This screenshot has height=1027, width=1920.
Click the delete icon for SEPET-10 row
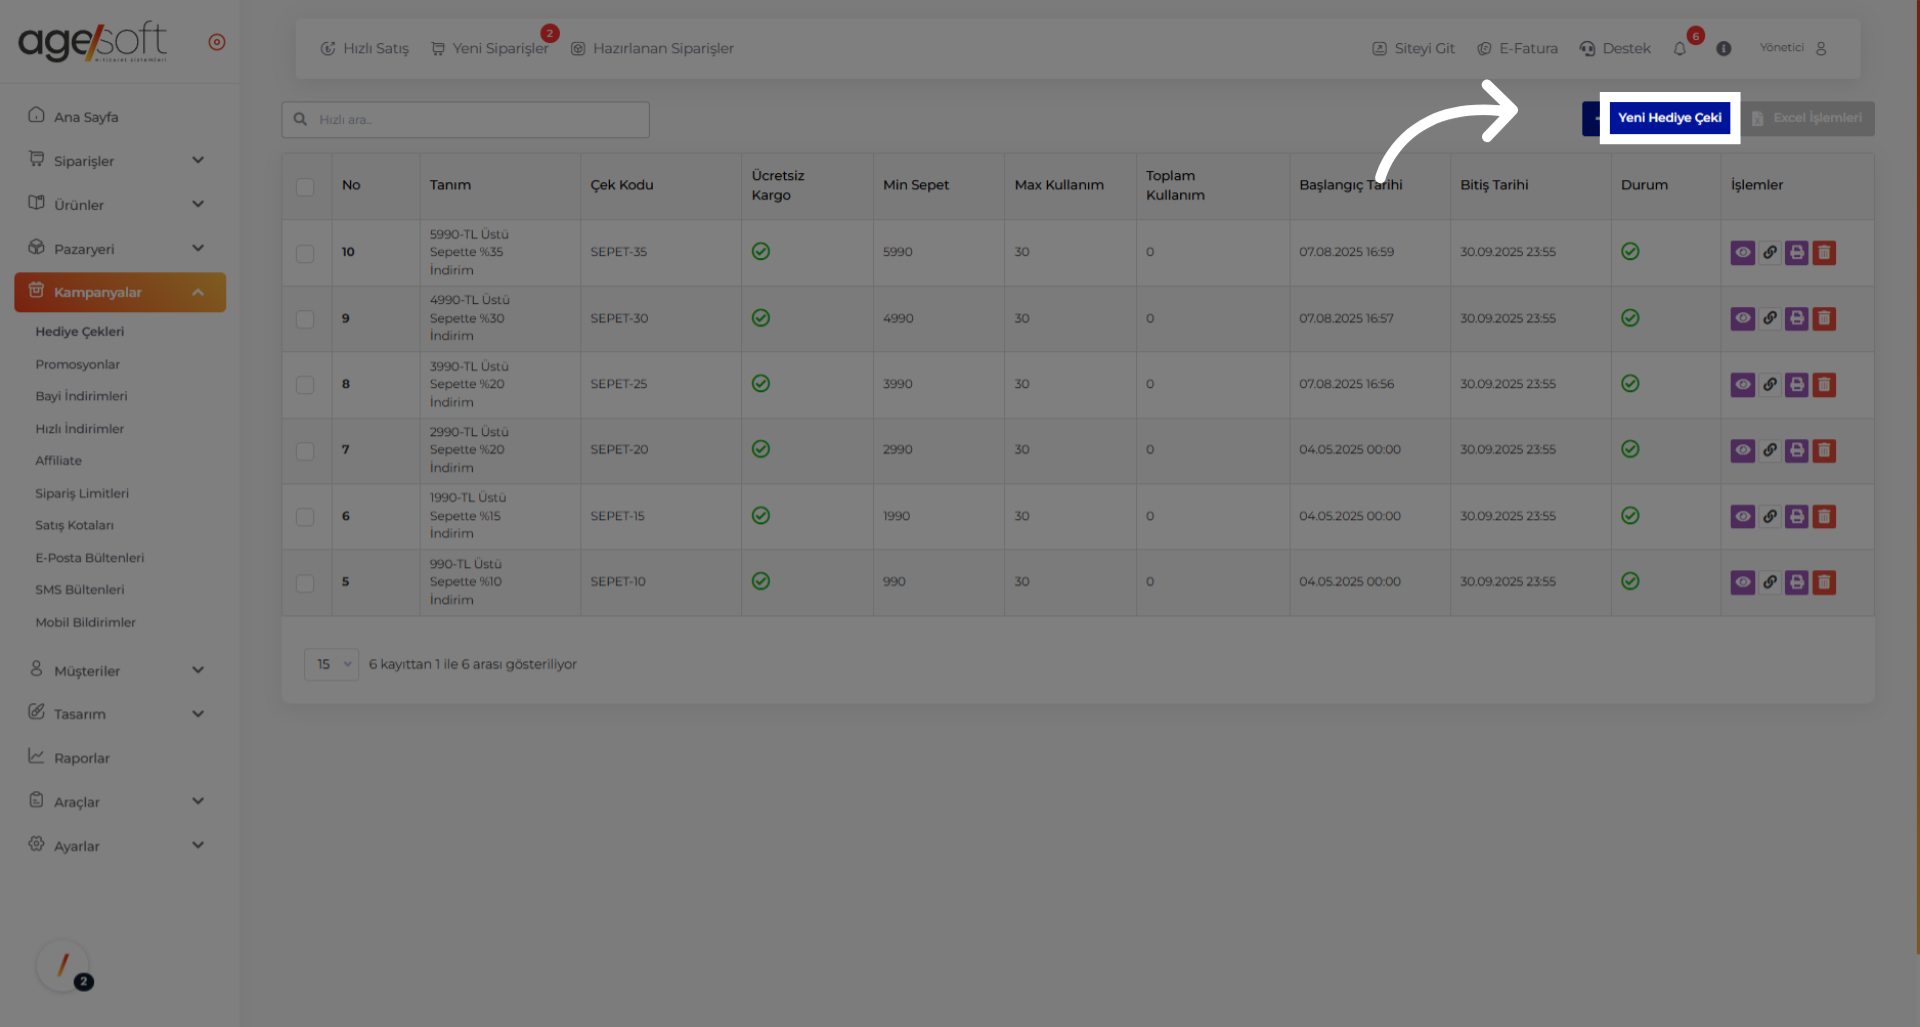click(1824, 583)
